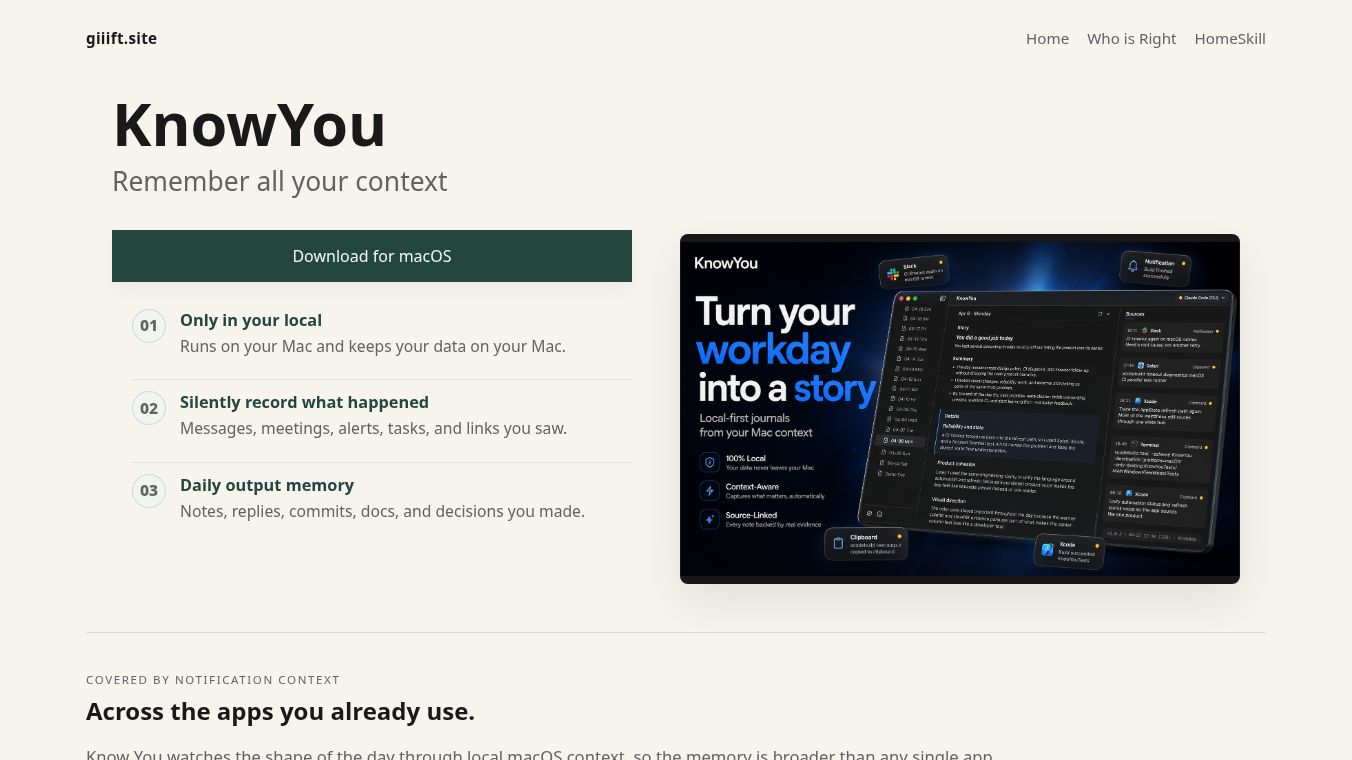
Task: Open the HomeSkill nav link
Action: pyautogui.click(x=1229, y=39)
